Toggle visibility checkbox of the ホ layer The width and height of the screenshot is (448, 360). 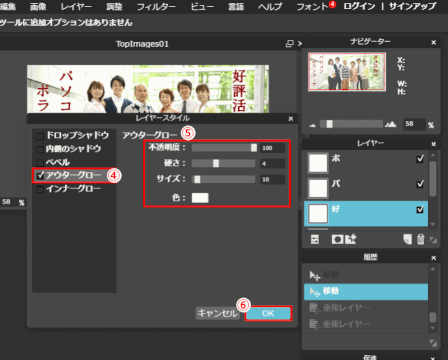(x=420, y=158)
